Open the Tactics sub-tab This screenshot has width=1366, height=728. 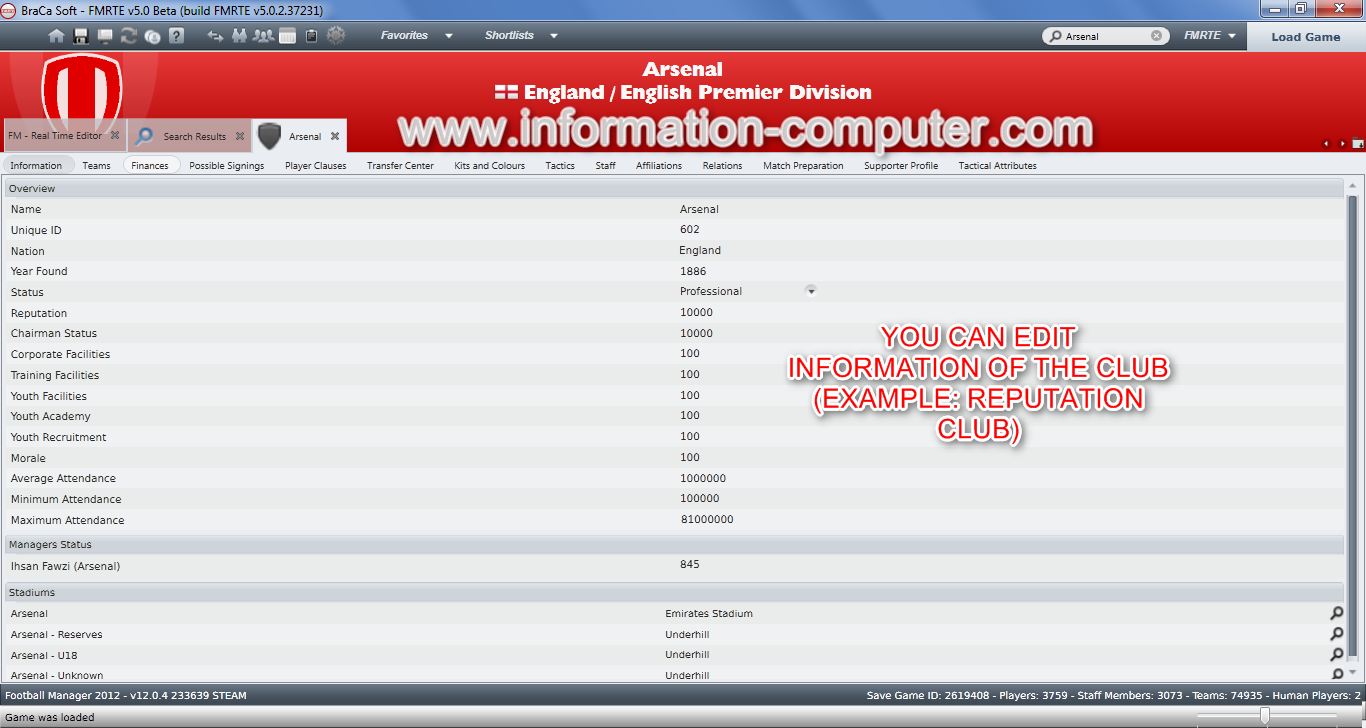pos(560,165)
